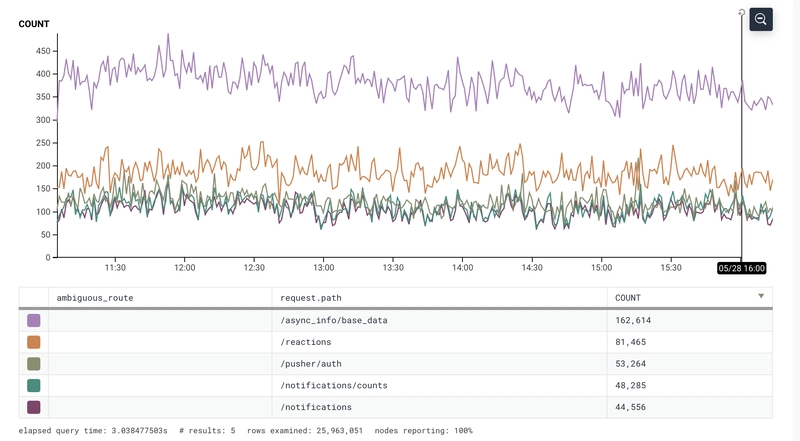Click the teal /notifications/counts color swatch

(34, 385)
